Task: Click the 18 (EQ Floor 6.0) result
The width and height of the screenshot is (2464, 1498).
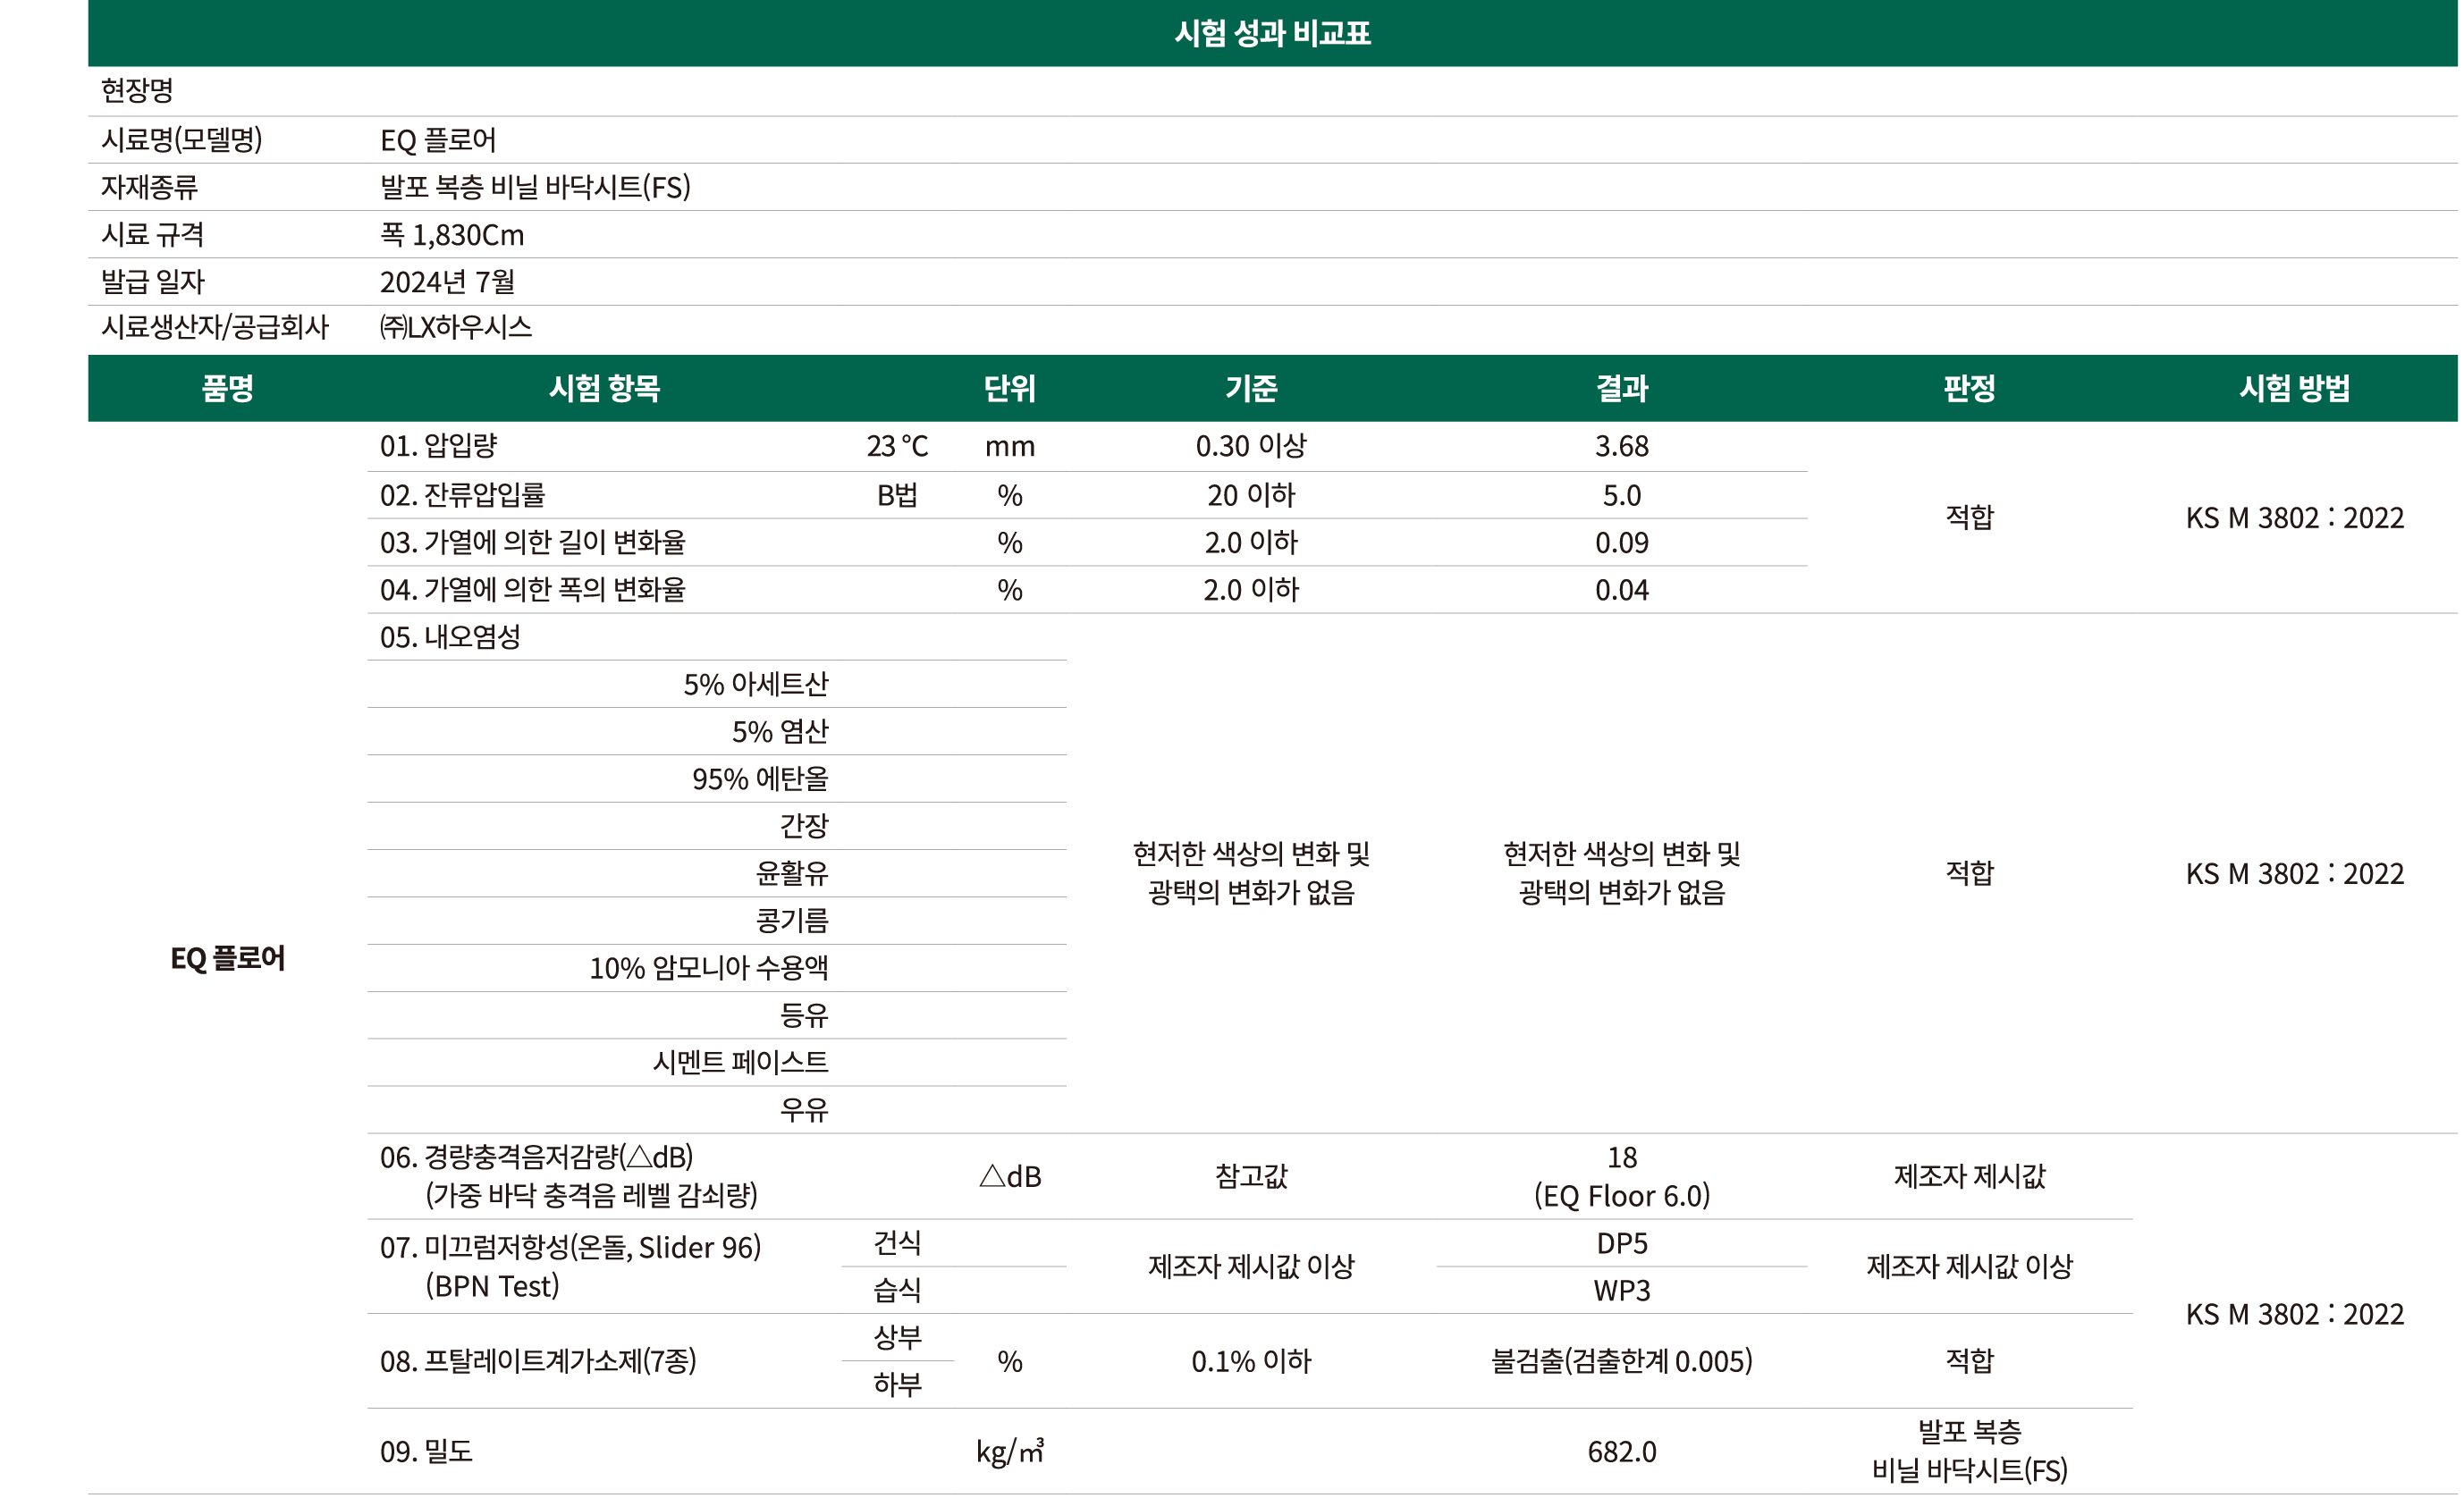Action: click(1621, 1176)
